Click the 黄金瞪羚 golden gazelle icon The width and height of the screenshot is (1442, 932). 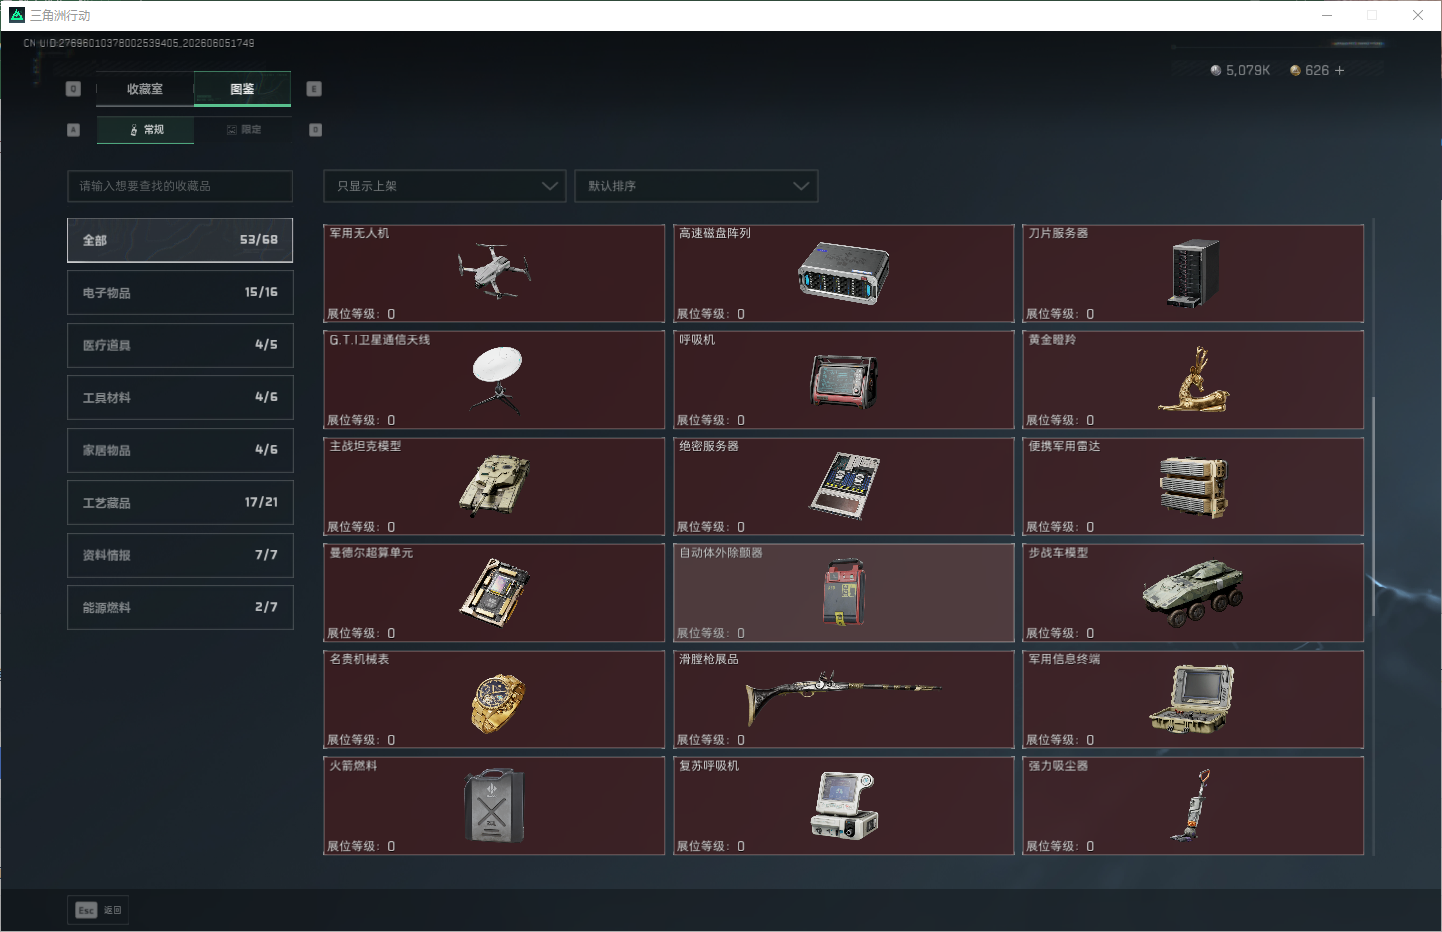click(x=1193, y=379)
